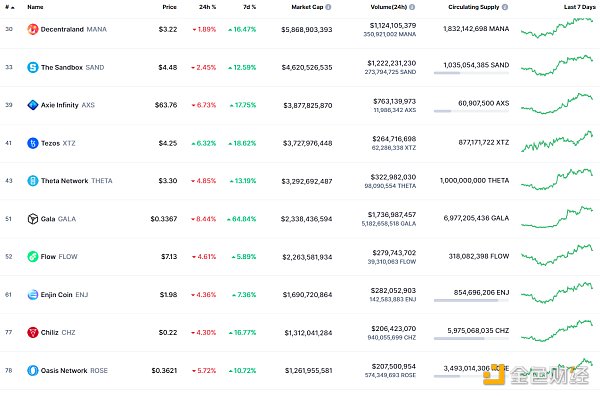Sort by the 7d % column header
This screenshot has width=600, height=396.
(249, 7)
